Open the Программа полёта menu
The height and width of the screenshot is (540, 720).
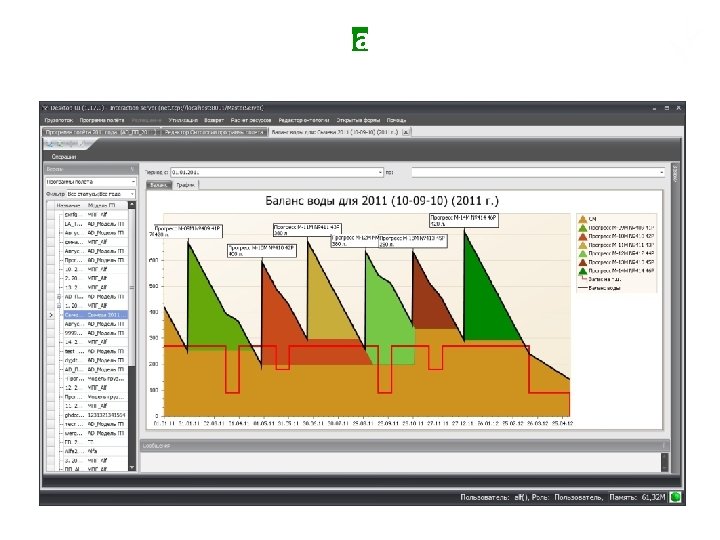101,120
